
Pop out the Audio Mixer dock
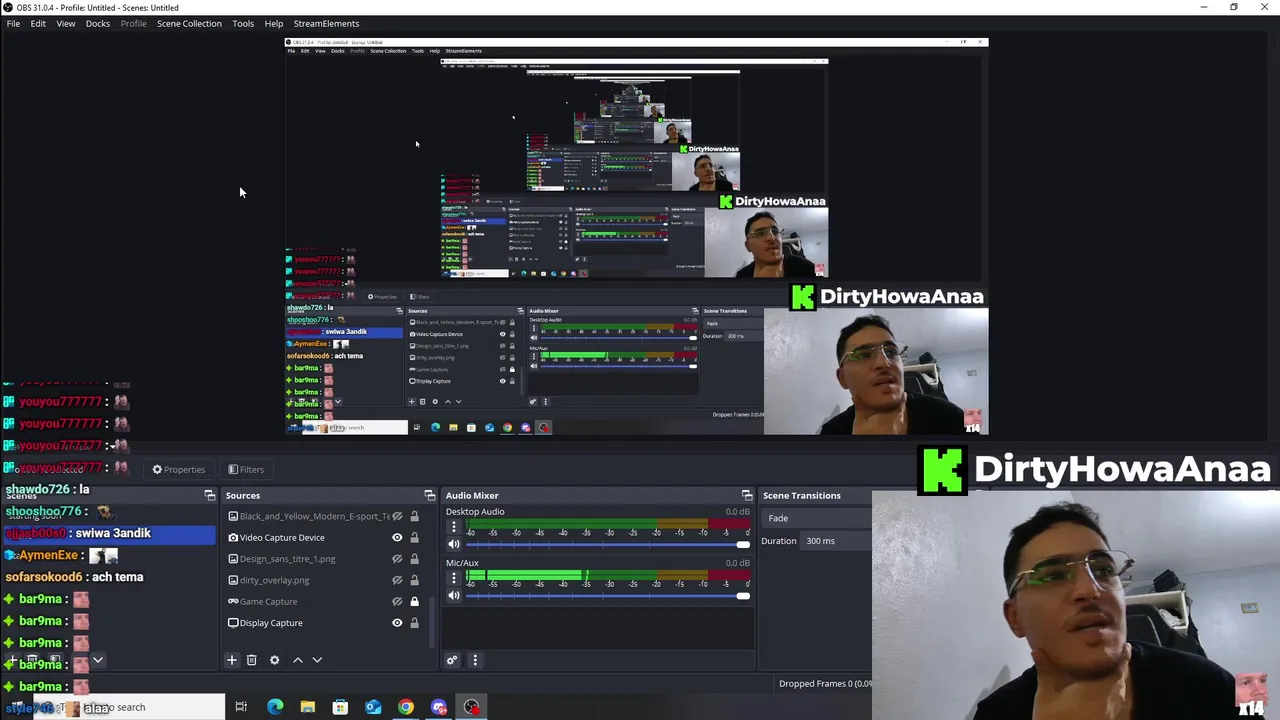tap(746, 495)
